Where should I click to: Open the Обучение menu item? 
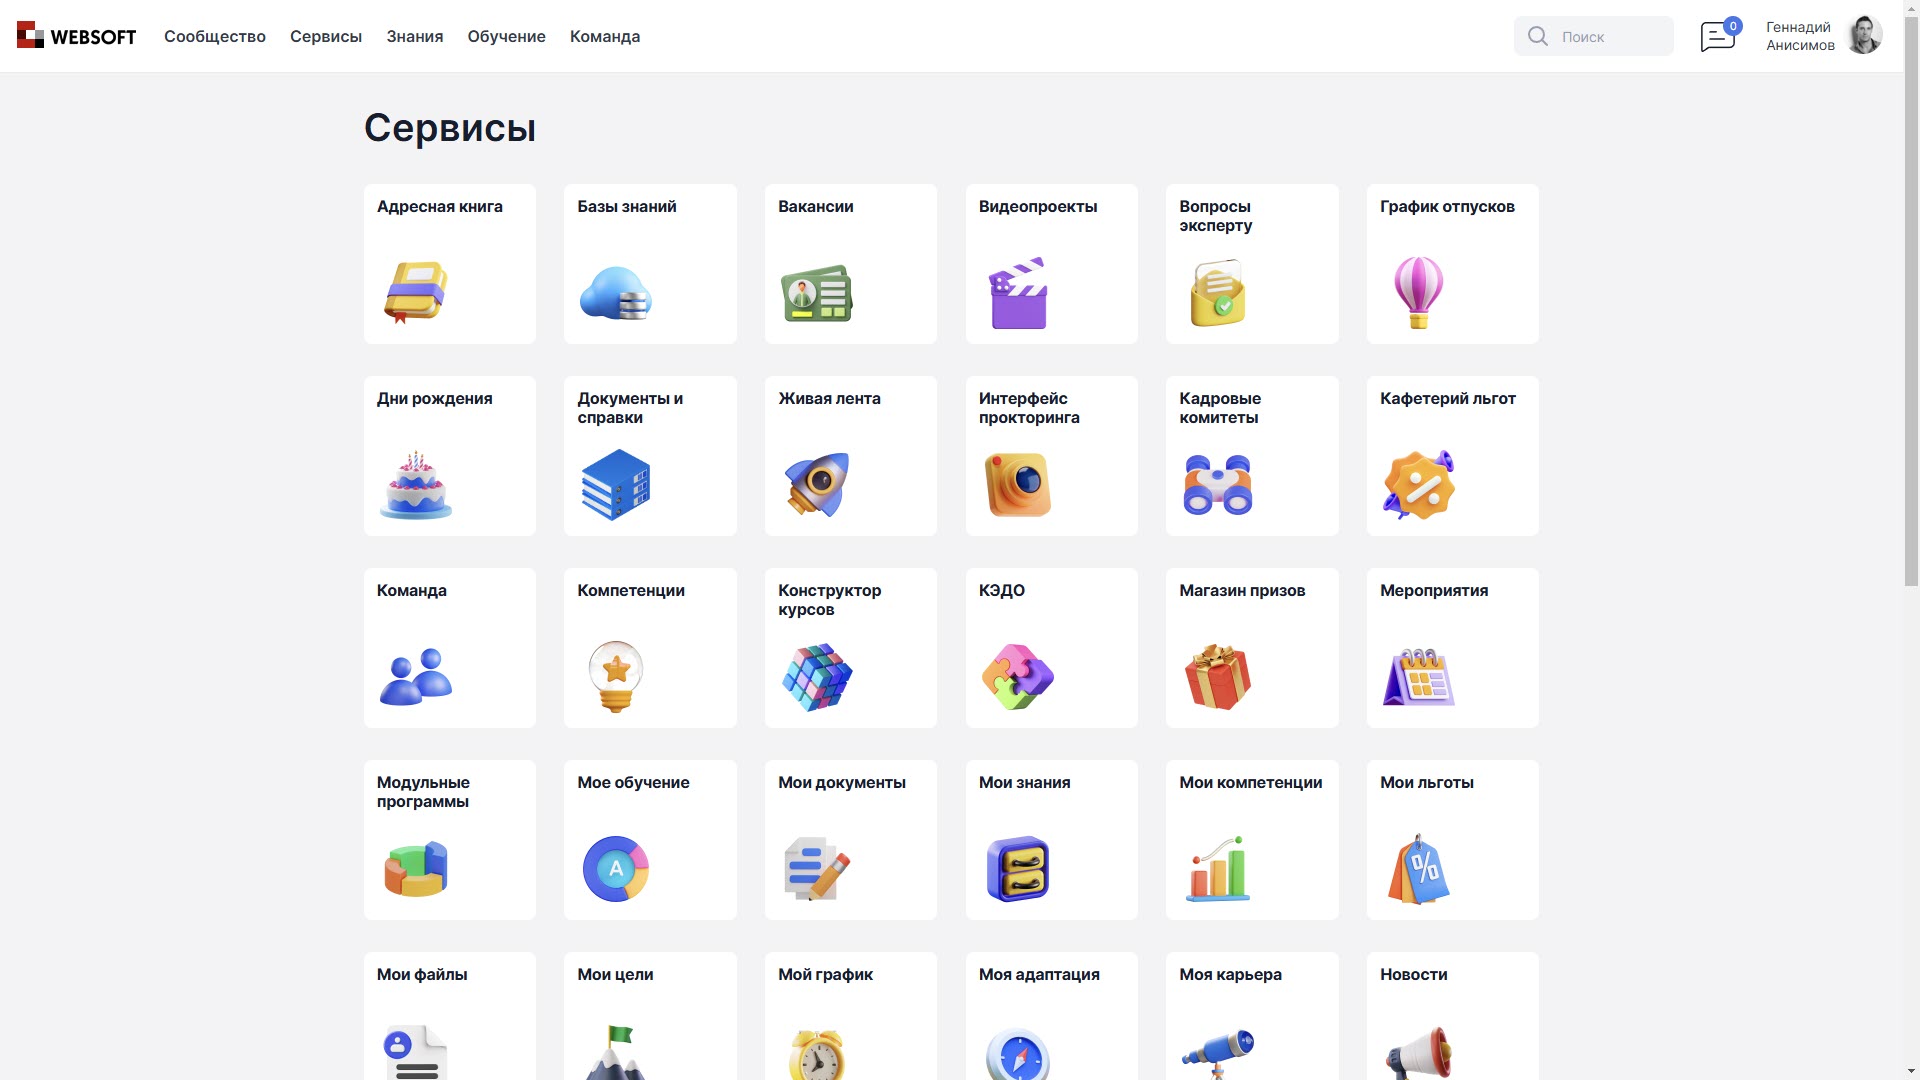(506, 36)
